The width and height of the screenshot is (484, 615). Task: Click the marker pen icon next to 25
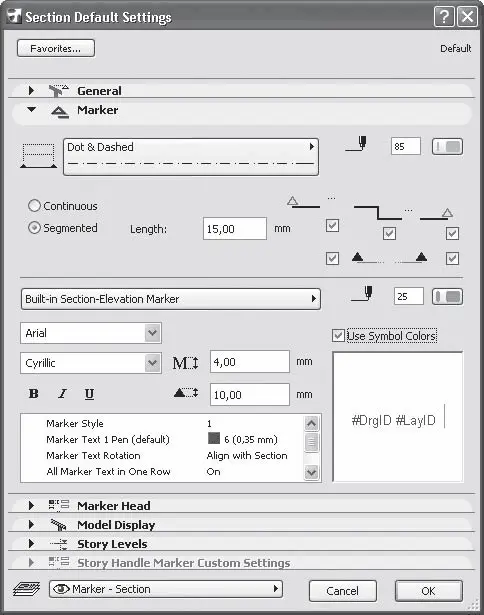pyautogui.click(x=362, y=294)
